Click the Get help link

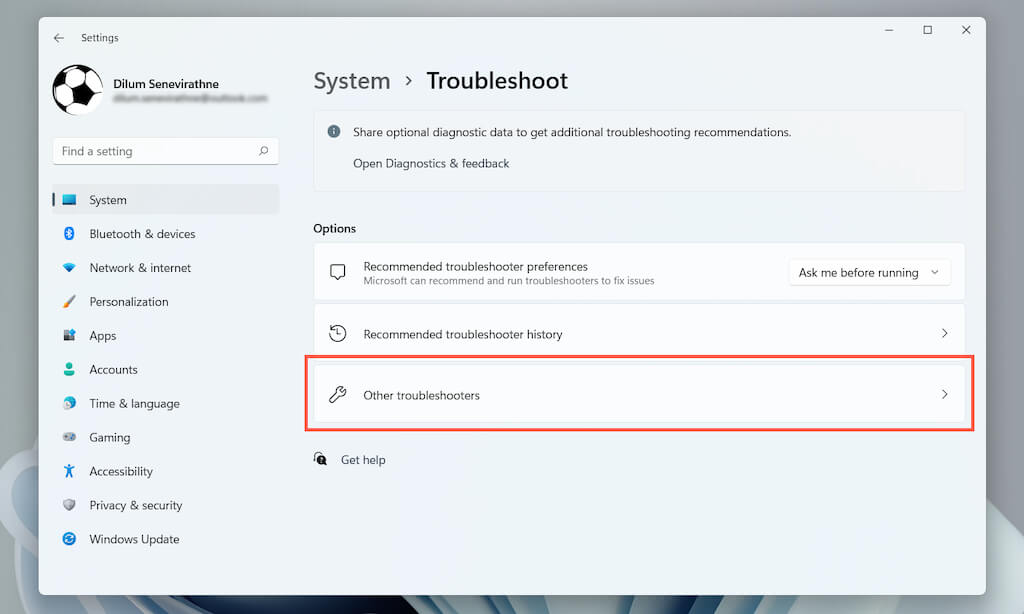point(363,460)
